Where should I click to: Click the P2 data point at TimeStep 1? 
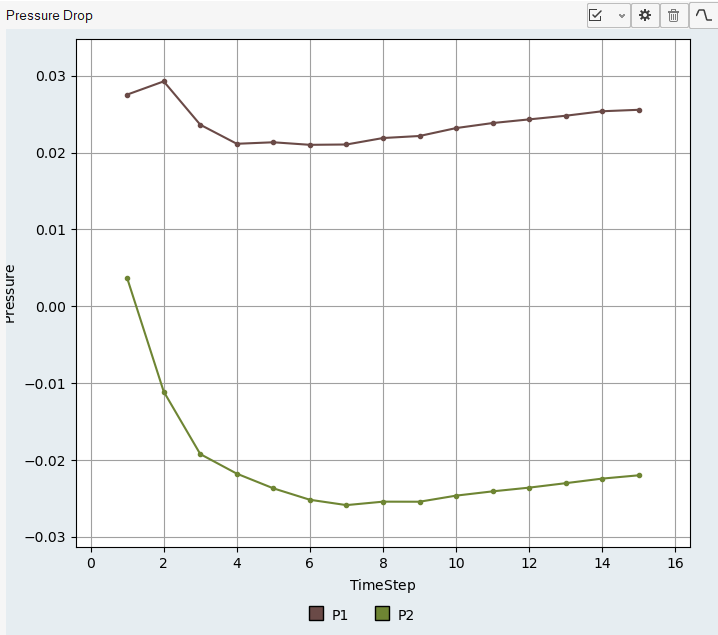pos(127,278)
